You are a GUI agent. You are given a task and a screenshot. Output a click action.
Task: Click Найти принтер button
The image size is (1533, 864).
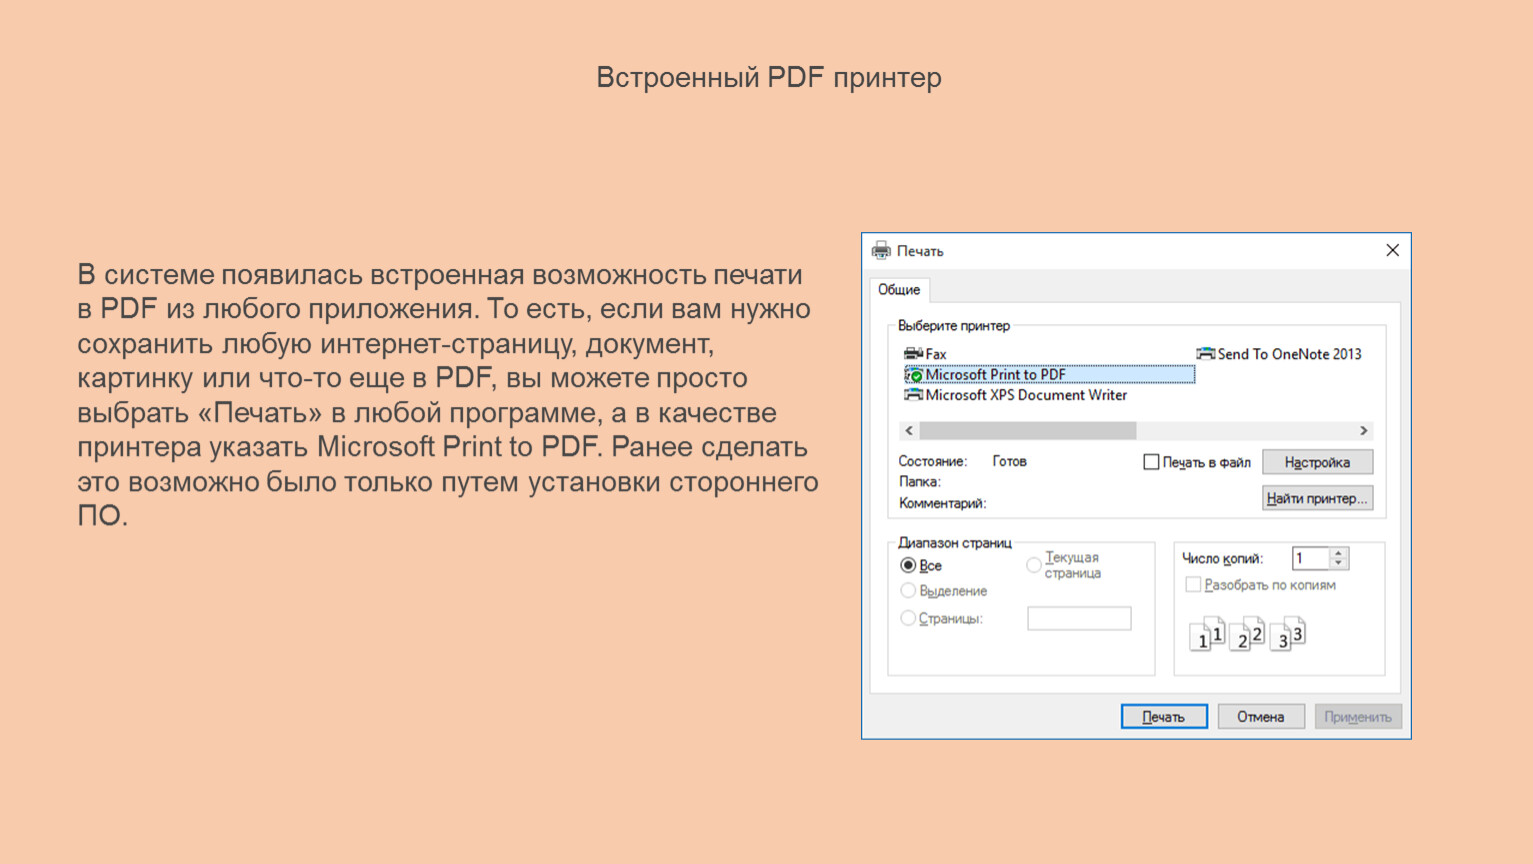1317,498
